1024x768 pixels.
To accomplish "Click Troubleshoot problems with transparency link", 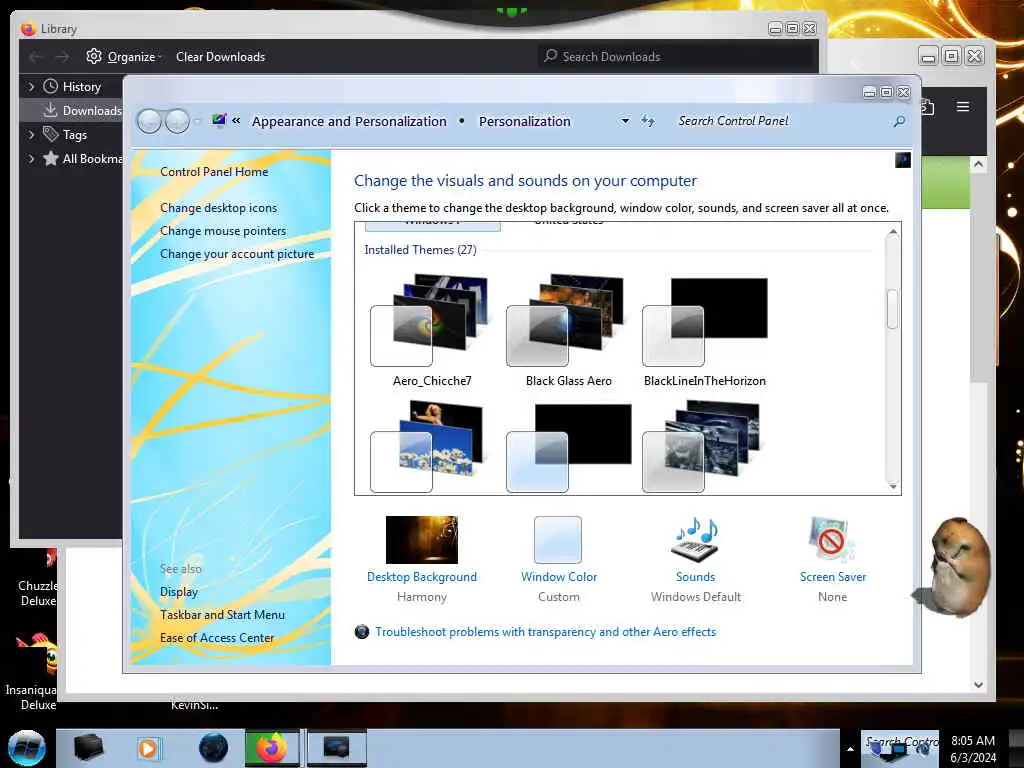I will tap(545, 632).
